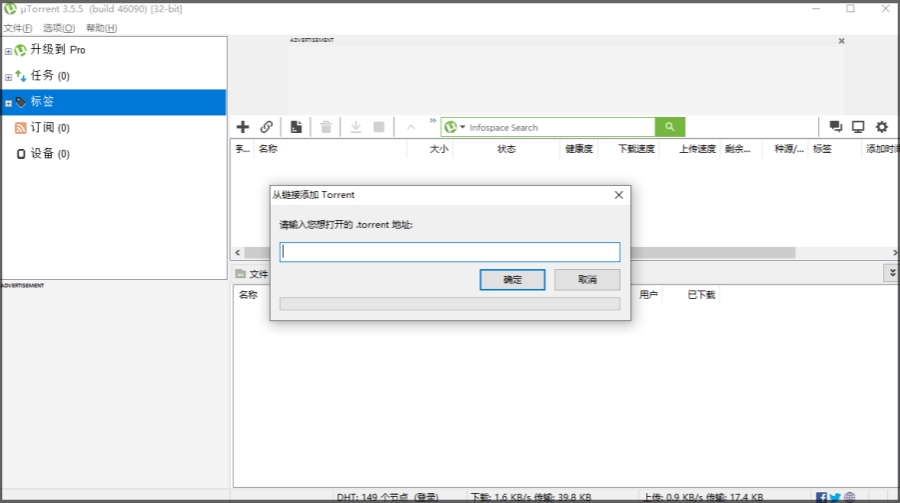Click the Add Torrent plus icon
The width and height of the screenshot is (900, 503).
click(243, 127)
